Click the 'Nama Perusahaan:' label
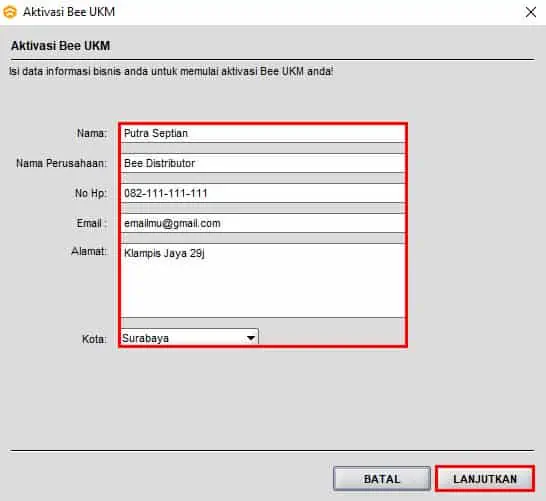 (x=61, y=163)
